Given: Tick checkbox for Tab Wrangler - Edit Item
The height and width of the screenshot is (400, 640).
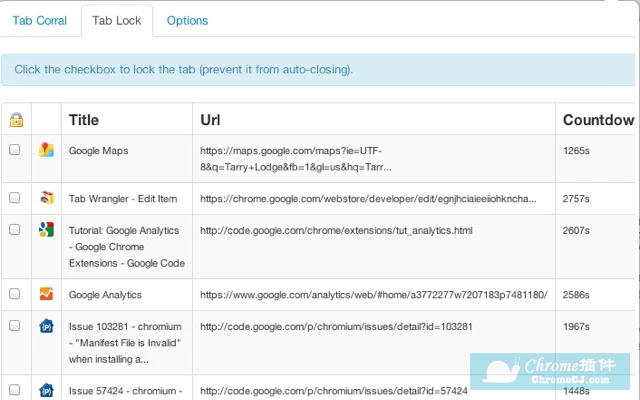Looking at the screenshot, I should point(15,198).
